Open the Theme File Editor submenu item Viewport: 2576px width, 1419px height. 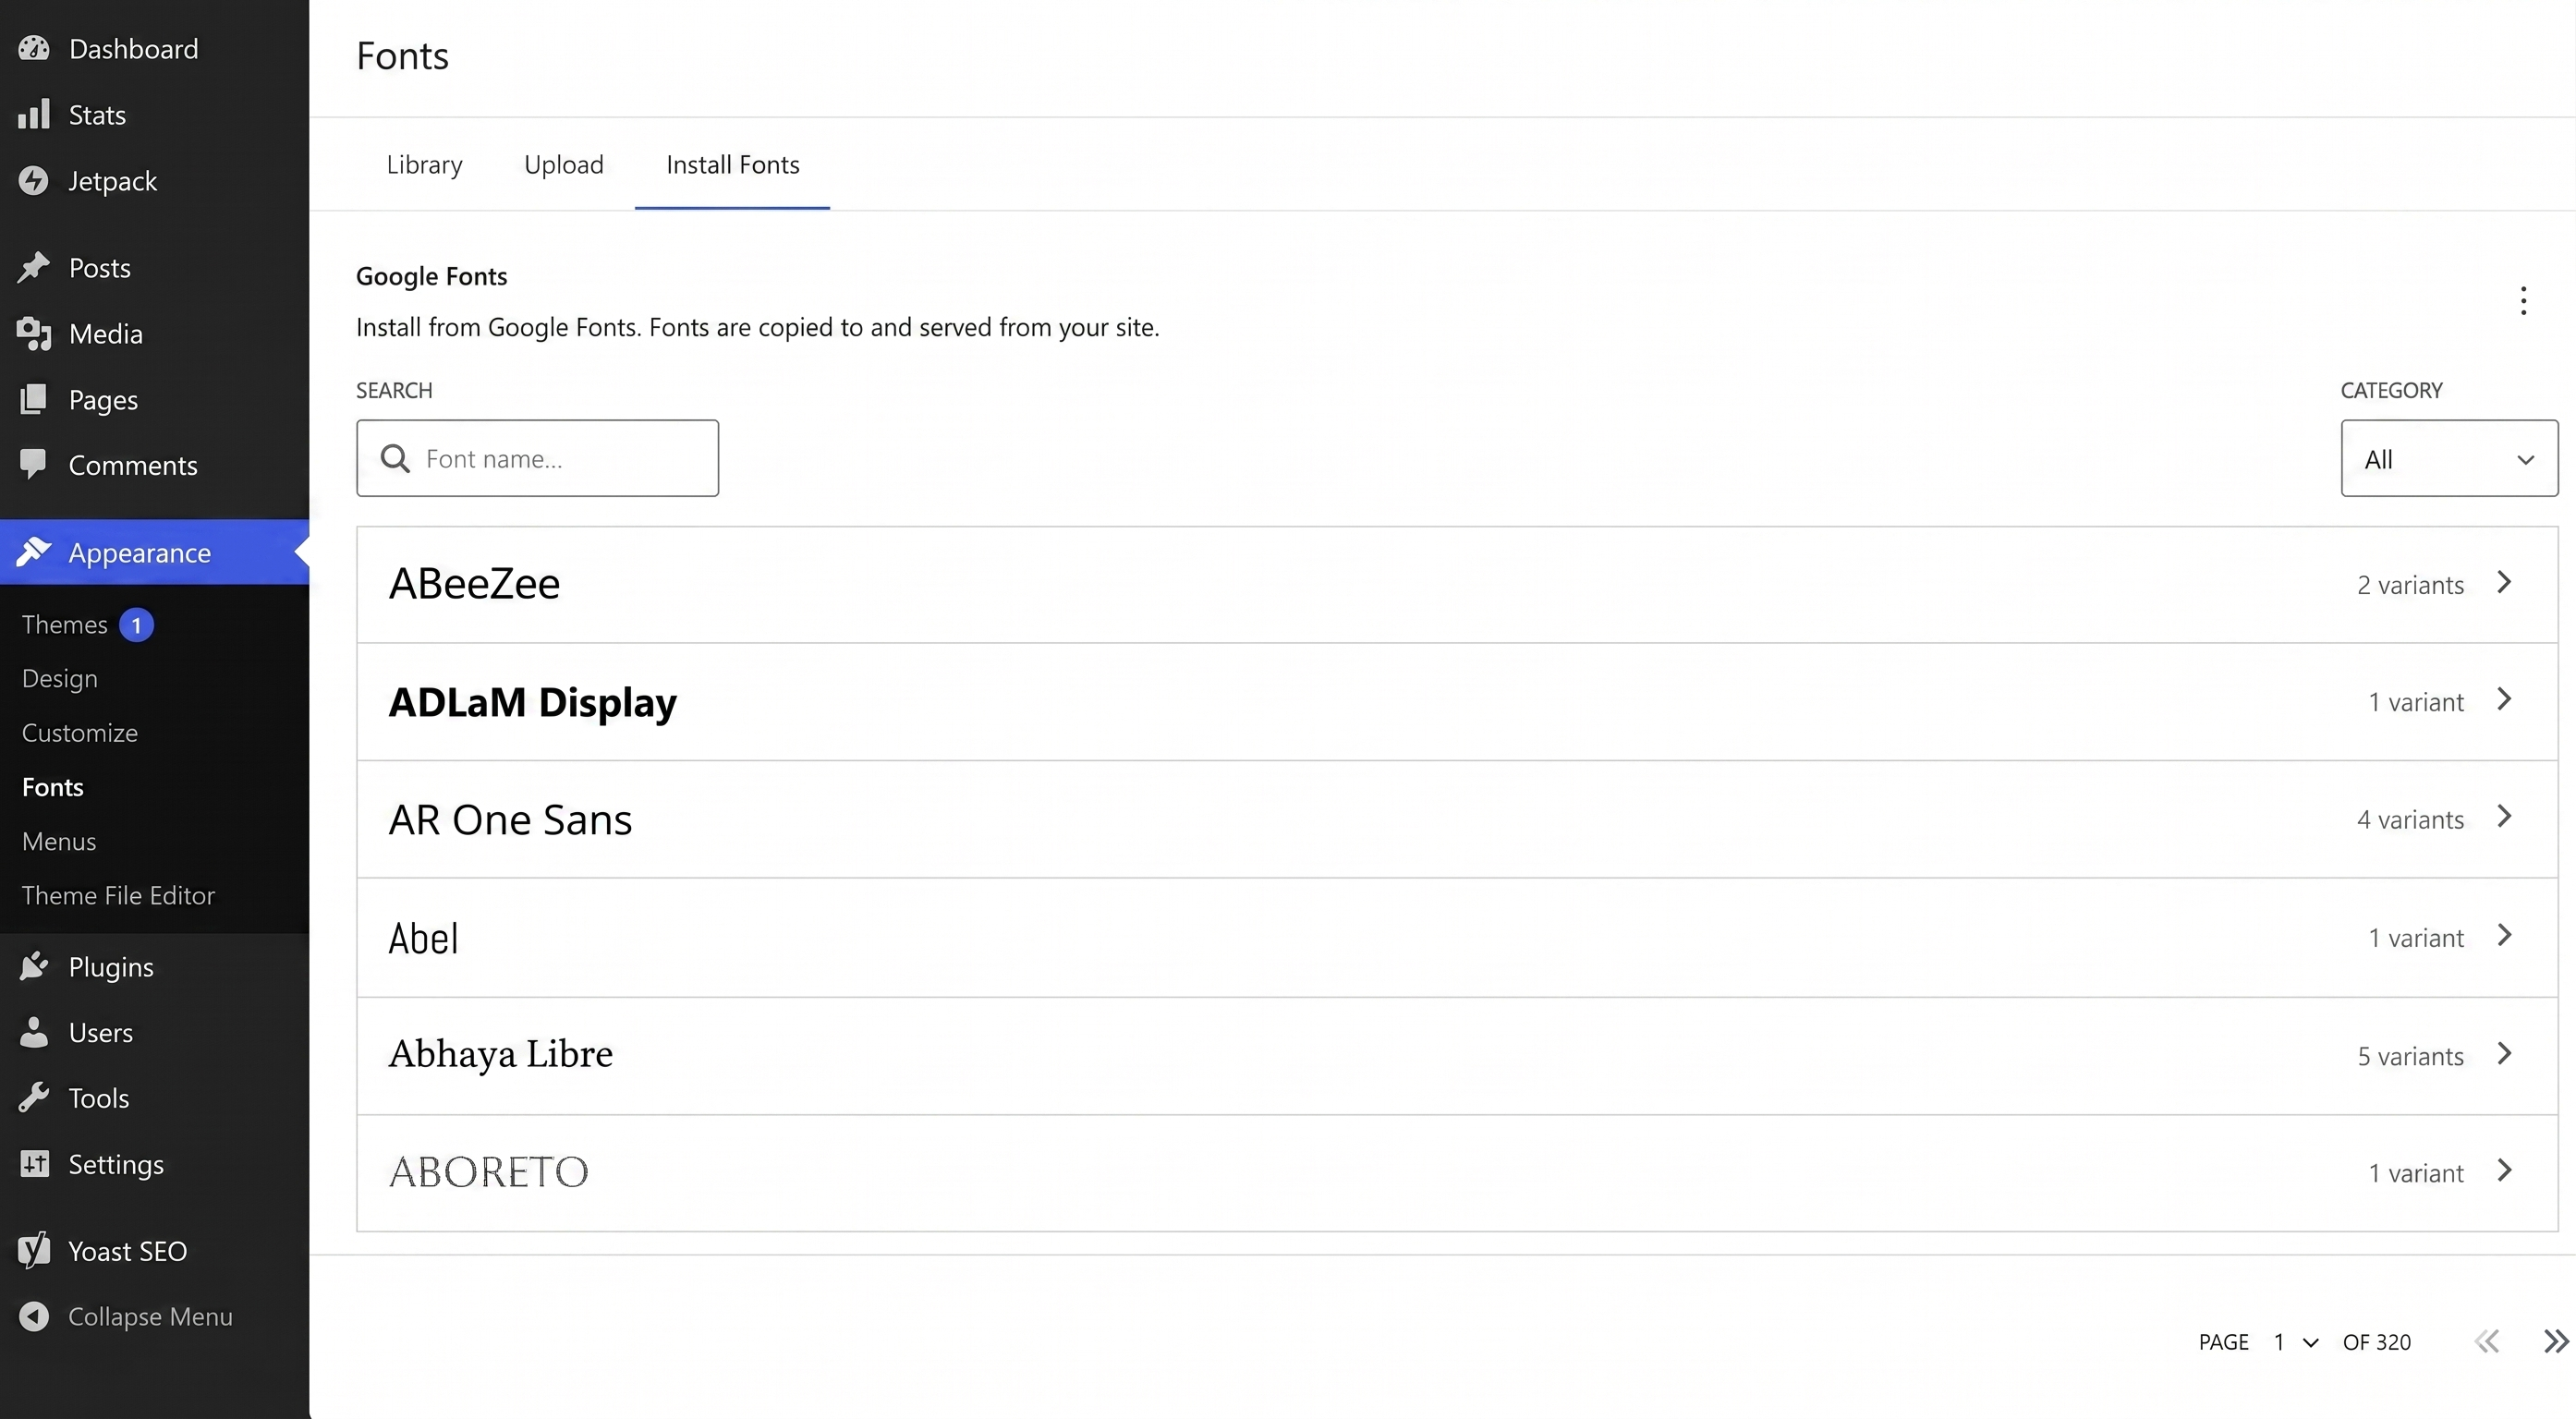pyautogui.click(x=118, y=895)
